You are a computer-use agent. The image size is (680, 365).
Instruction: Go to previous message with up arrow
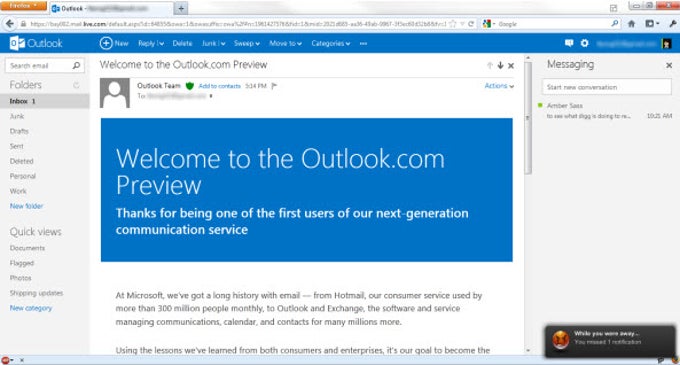coord(490,65)
